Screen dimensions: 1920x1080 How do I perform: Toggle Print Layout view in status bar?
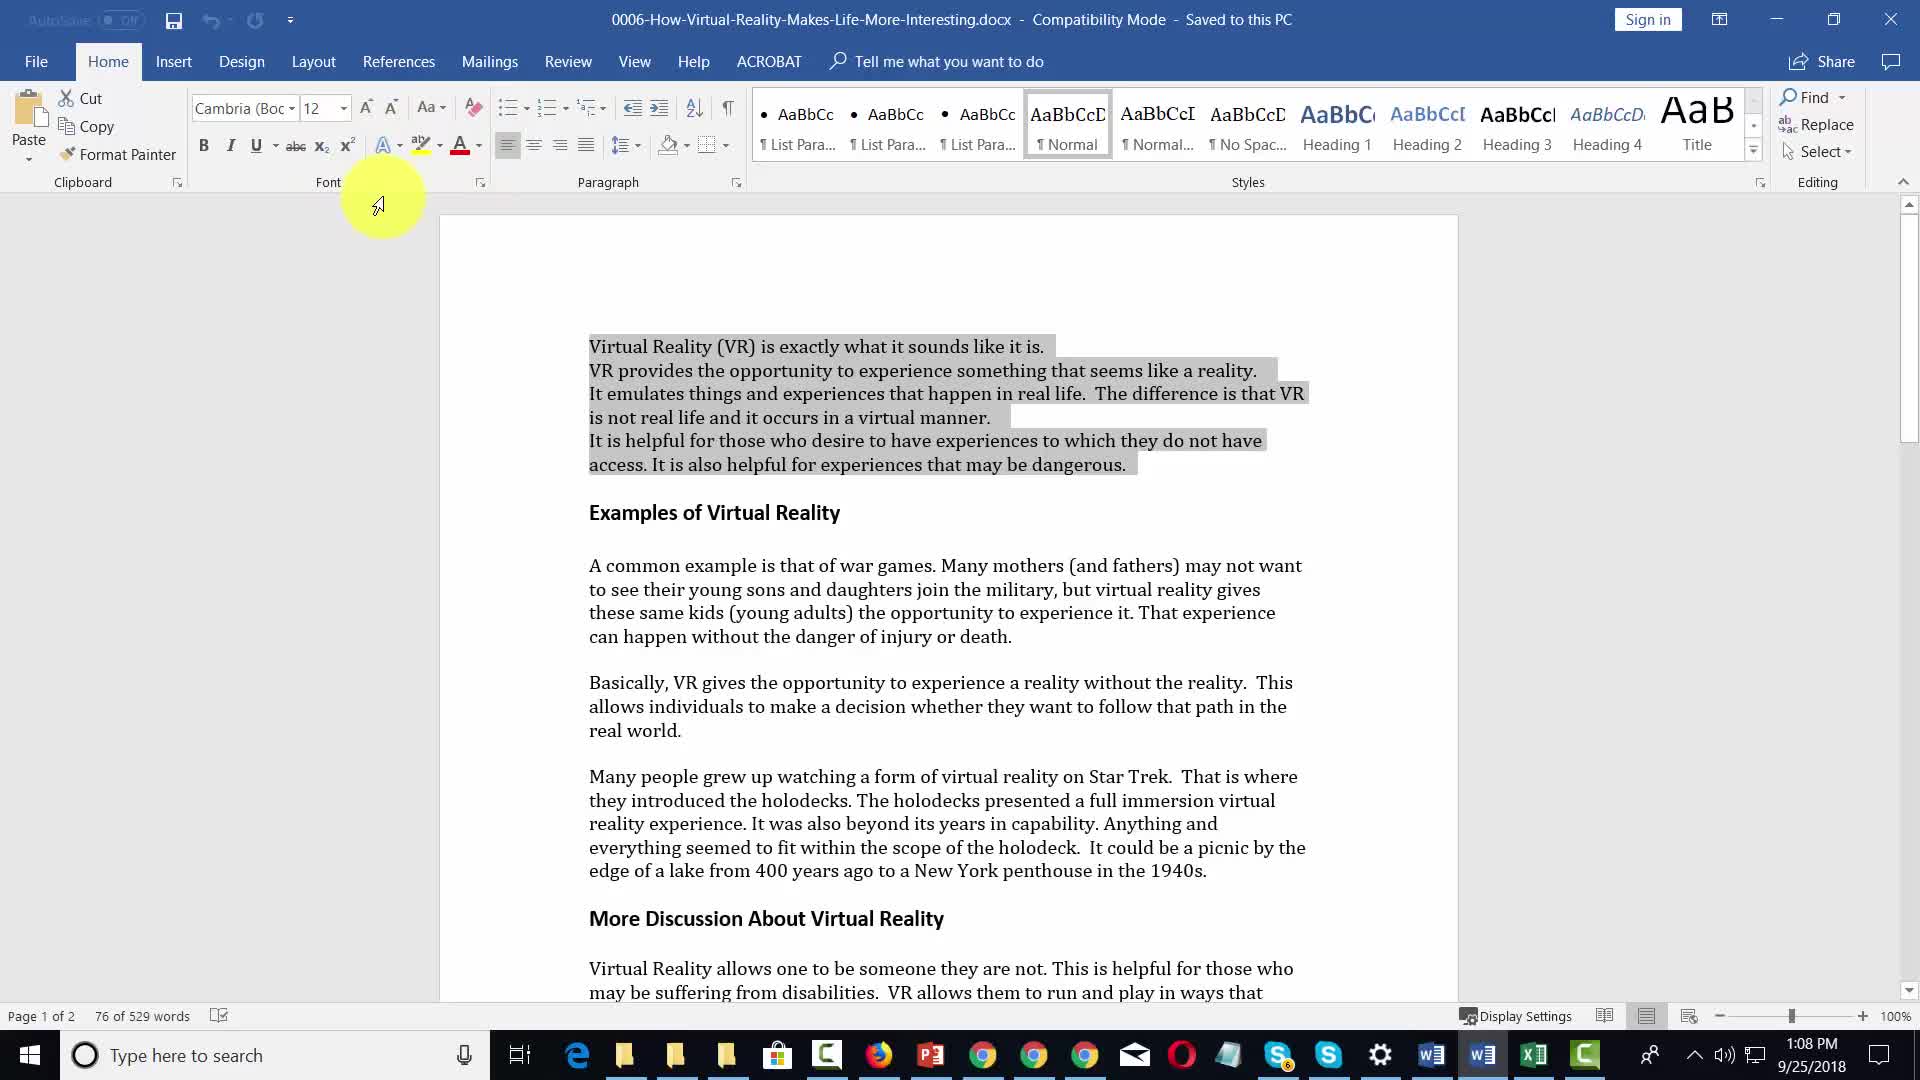pos(1646,1016)
